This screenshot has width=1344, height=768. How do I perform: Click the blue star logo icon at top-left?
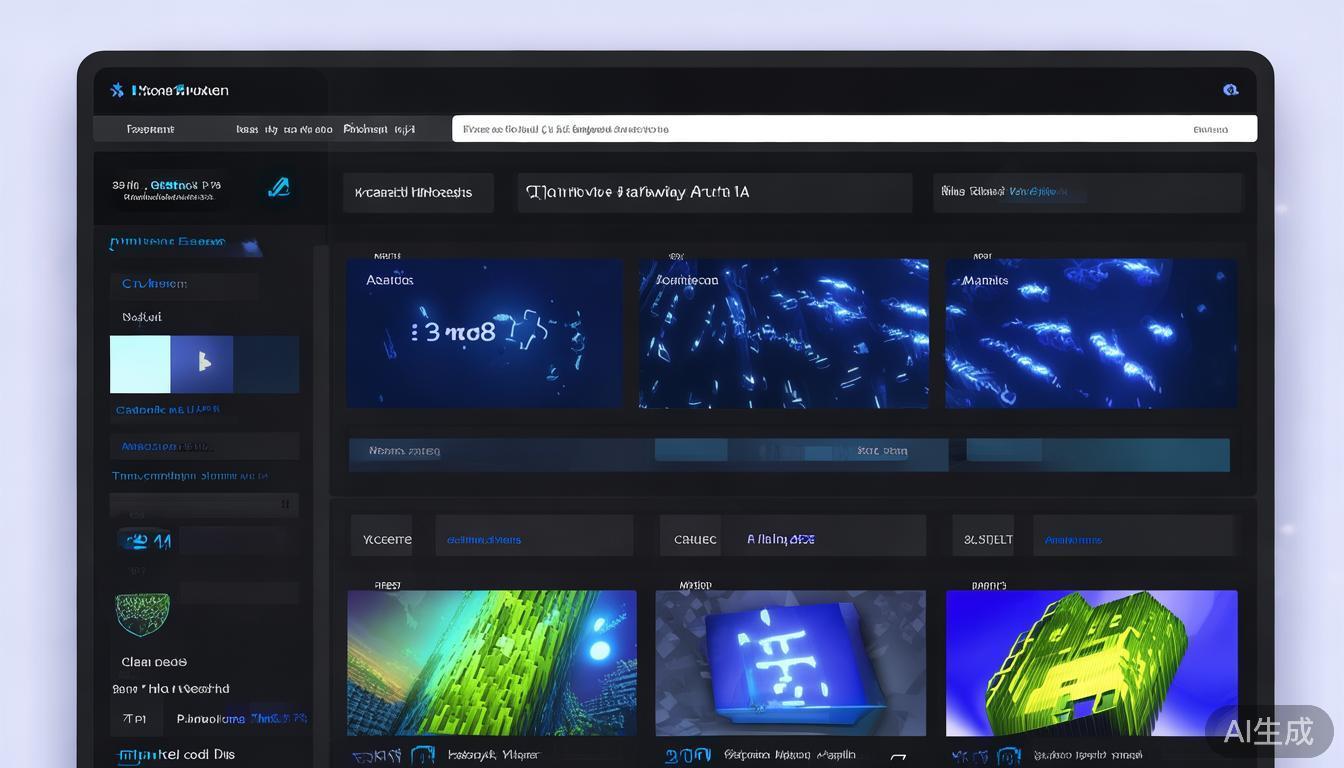point(117,90)
